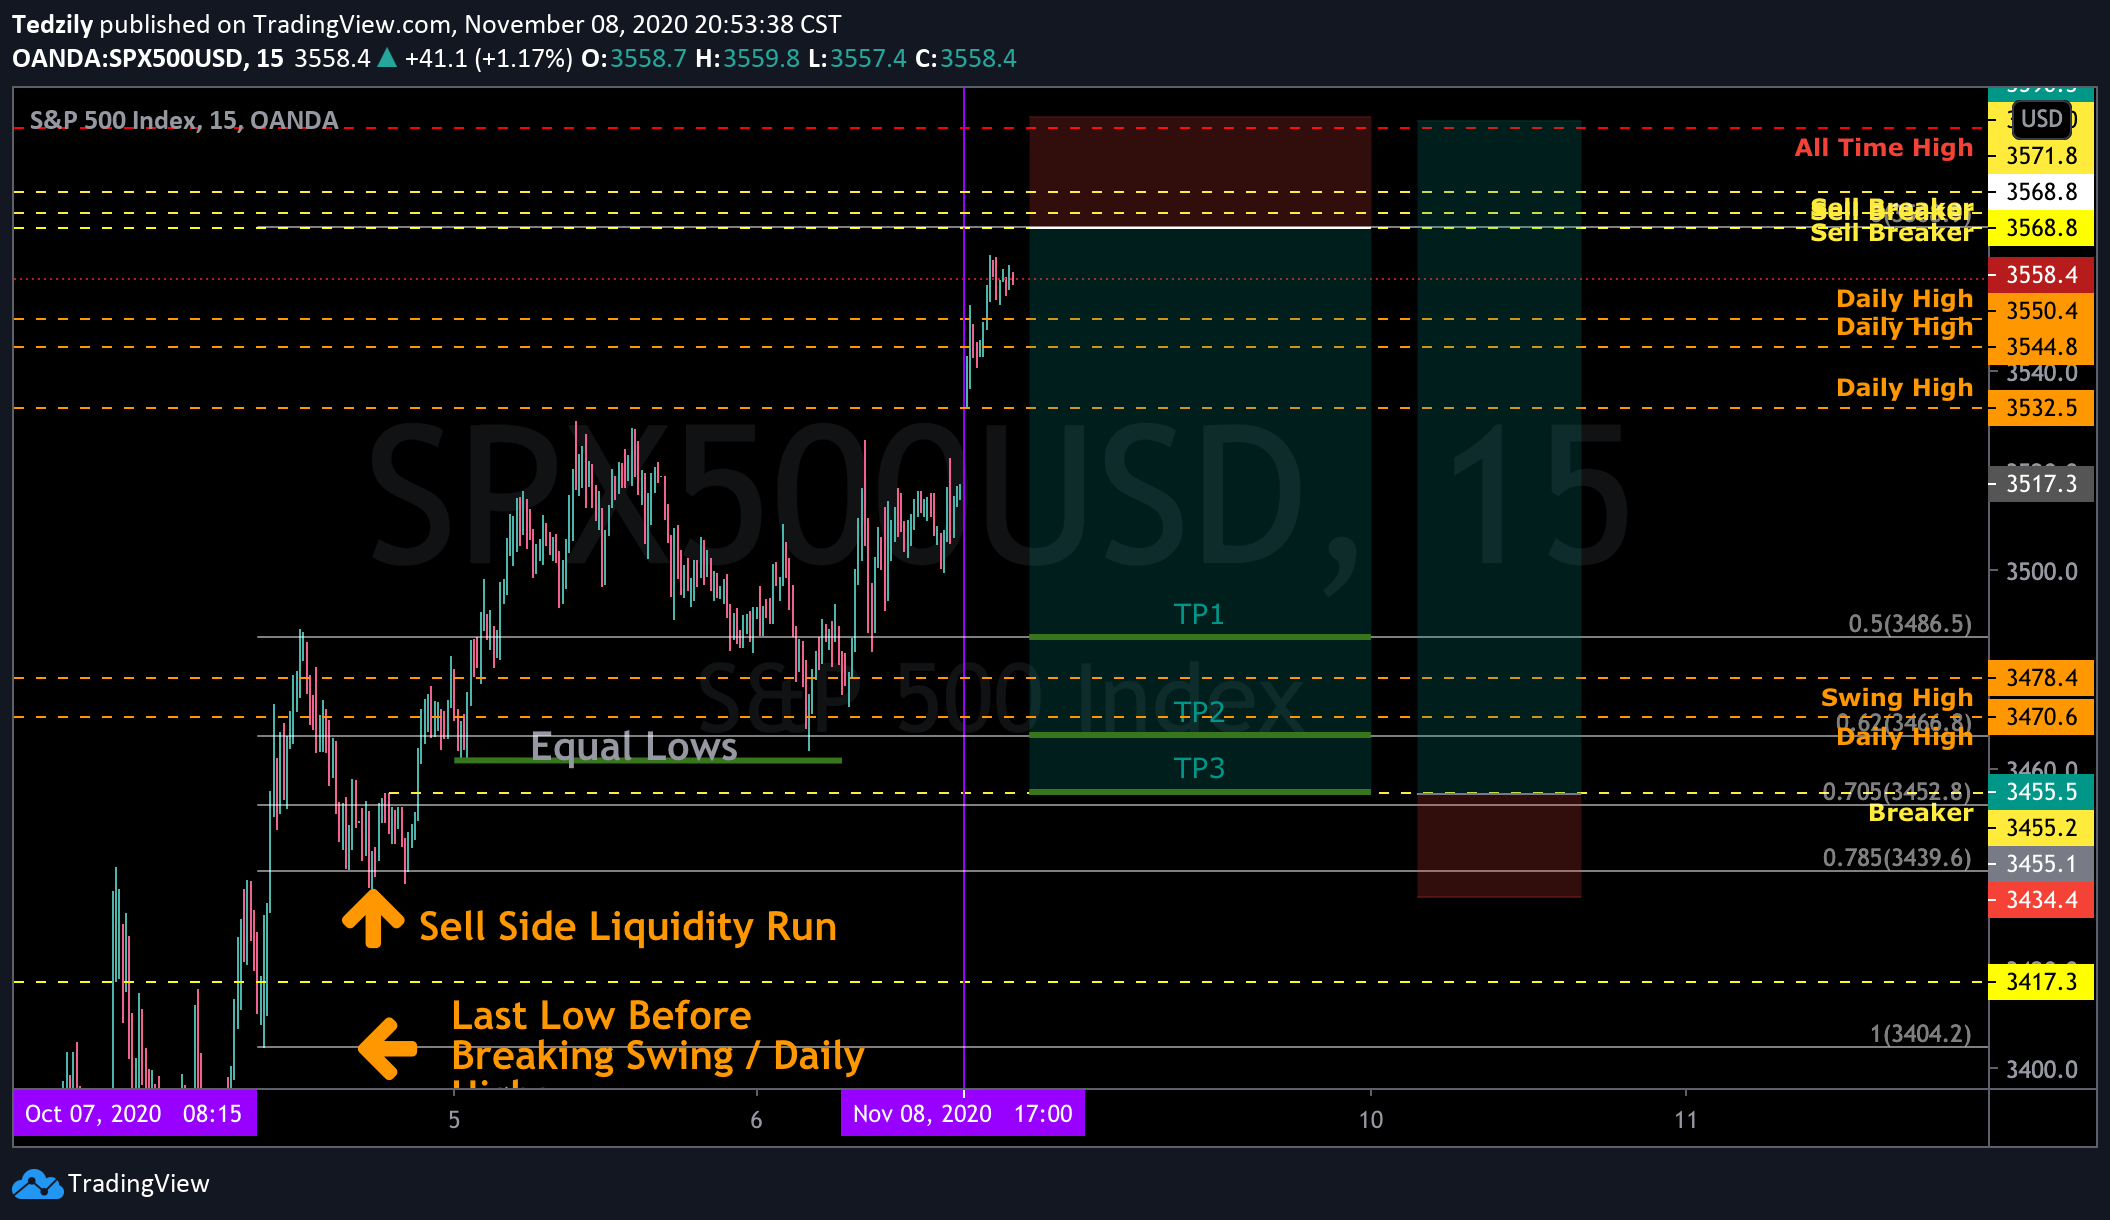The width and height of the screenshot is (2110, 1220).
Task: Select the All Time High label
Action: coord(1883,147)
